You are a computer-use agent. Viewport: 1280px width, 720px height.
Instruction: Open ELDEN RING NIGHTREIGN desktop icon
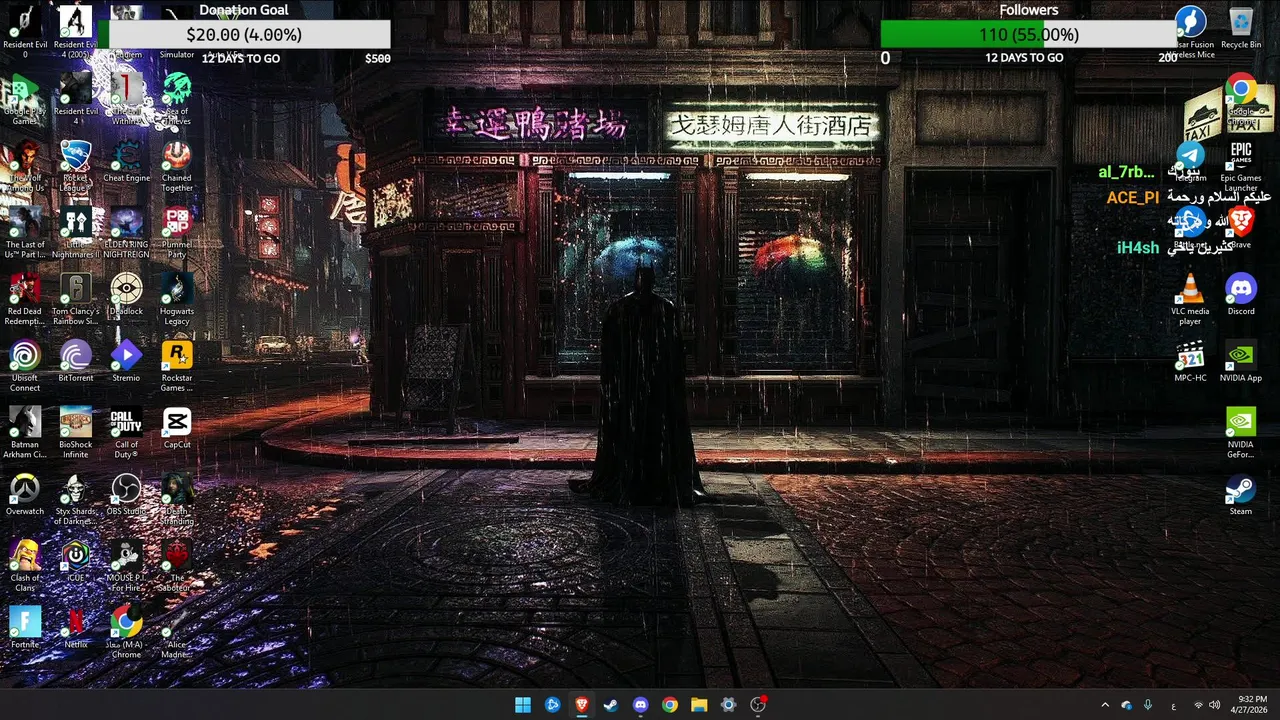point(126,232)
